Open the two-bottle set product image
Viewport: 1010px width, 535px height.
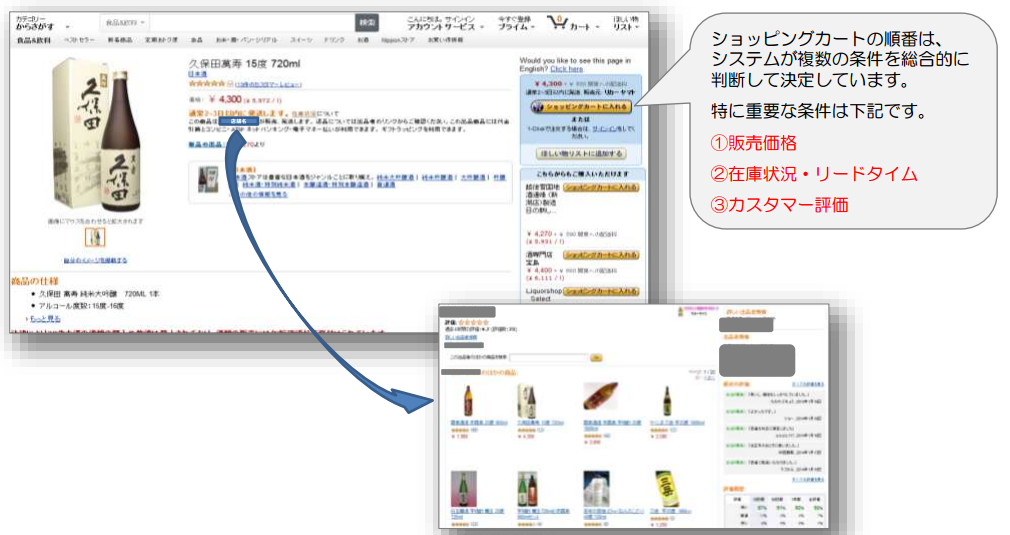tap(528, 489)
